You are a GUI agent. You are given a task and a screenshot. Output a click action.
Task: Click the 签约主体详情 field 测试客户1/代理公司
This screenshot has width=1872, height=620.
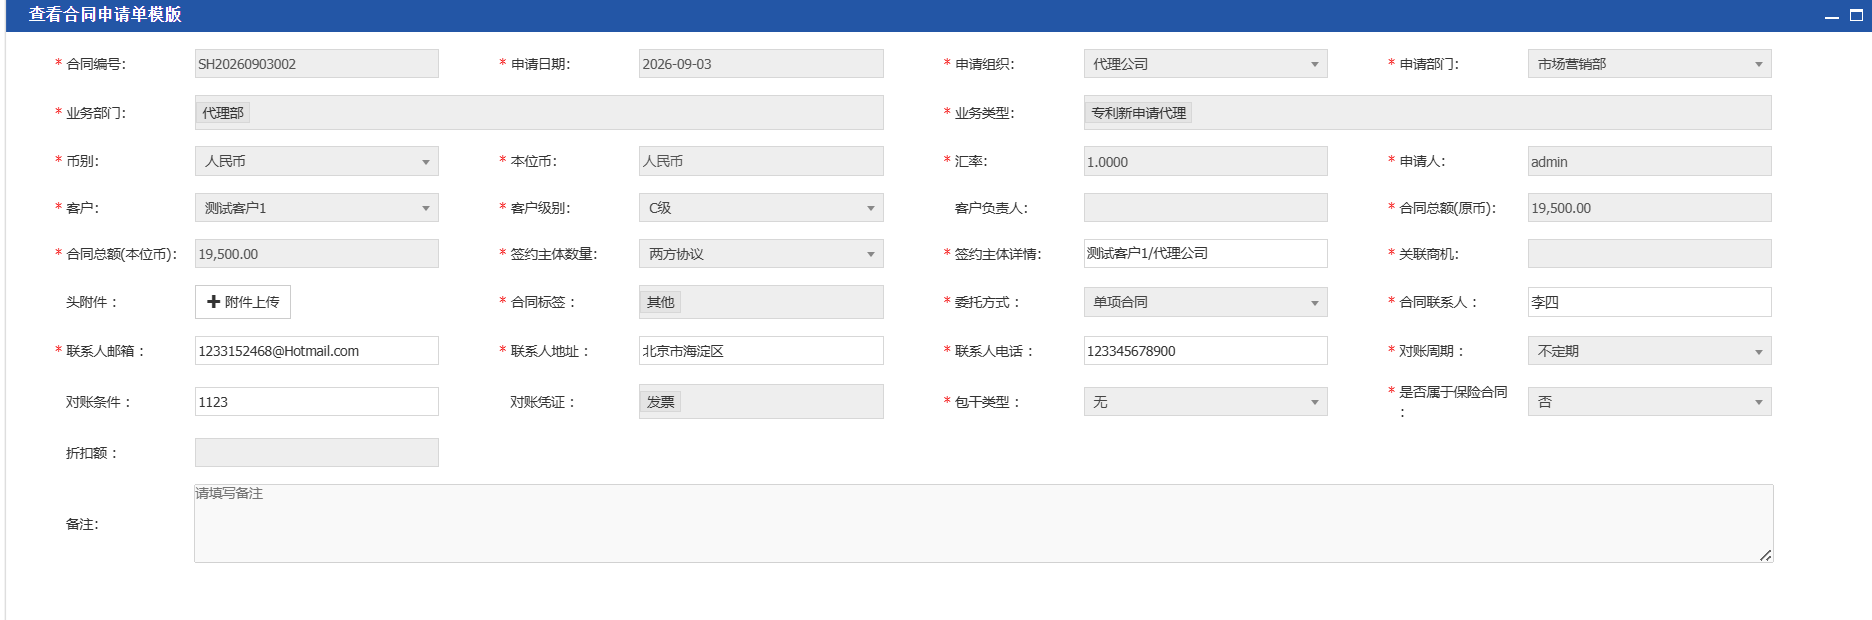1205,254
